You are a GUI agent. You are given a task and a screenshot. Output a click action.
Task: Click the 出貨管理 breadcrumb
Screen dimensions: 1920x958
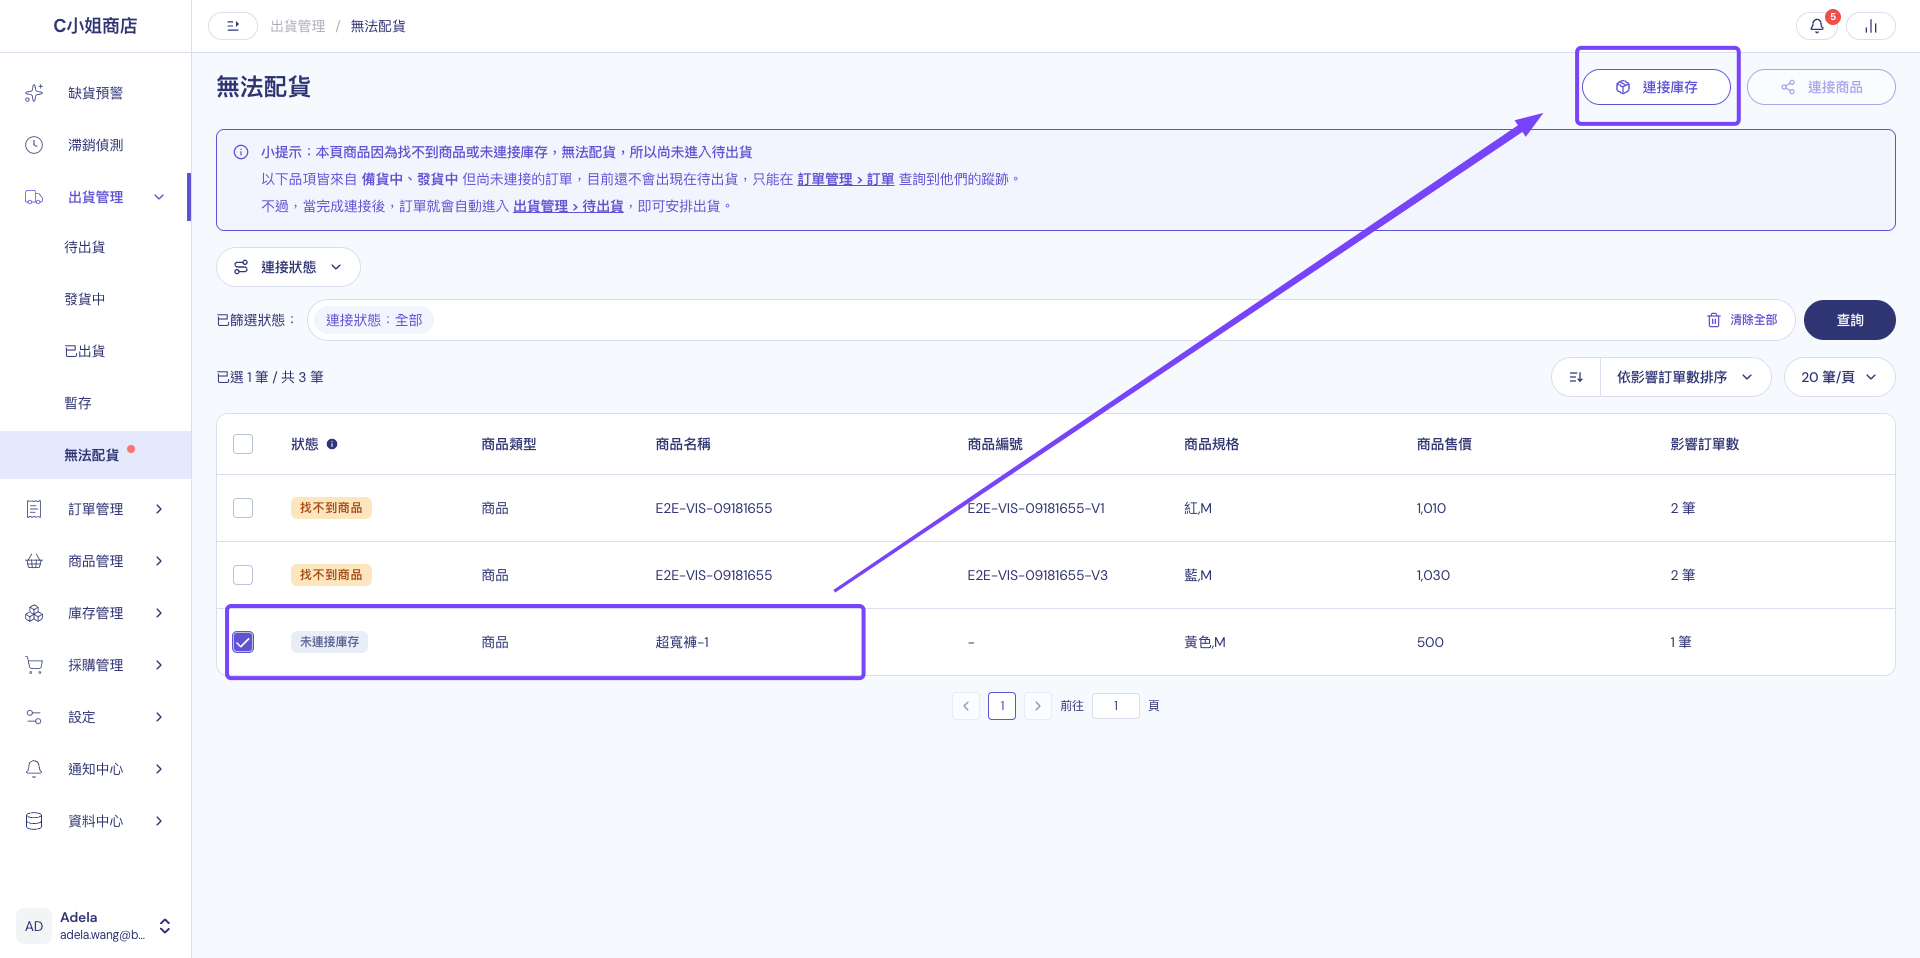click(298, 26)
